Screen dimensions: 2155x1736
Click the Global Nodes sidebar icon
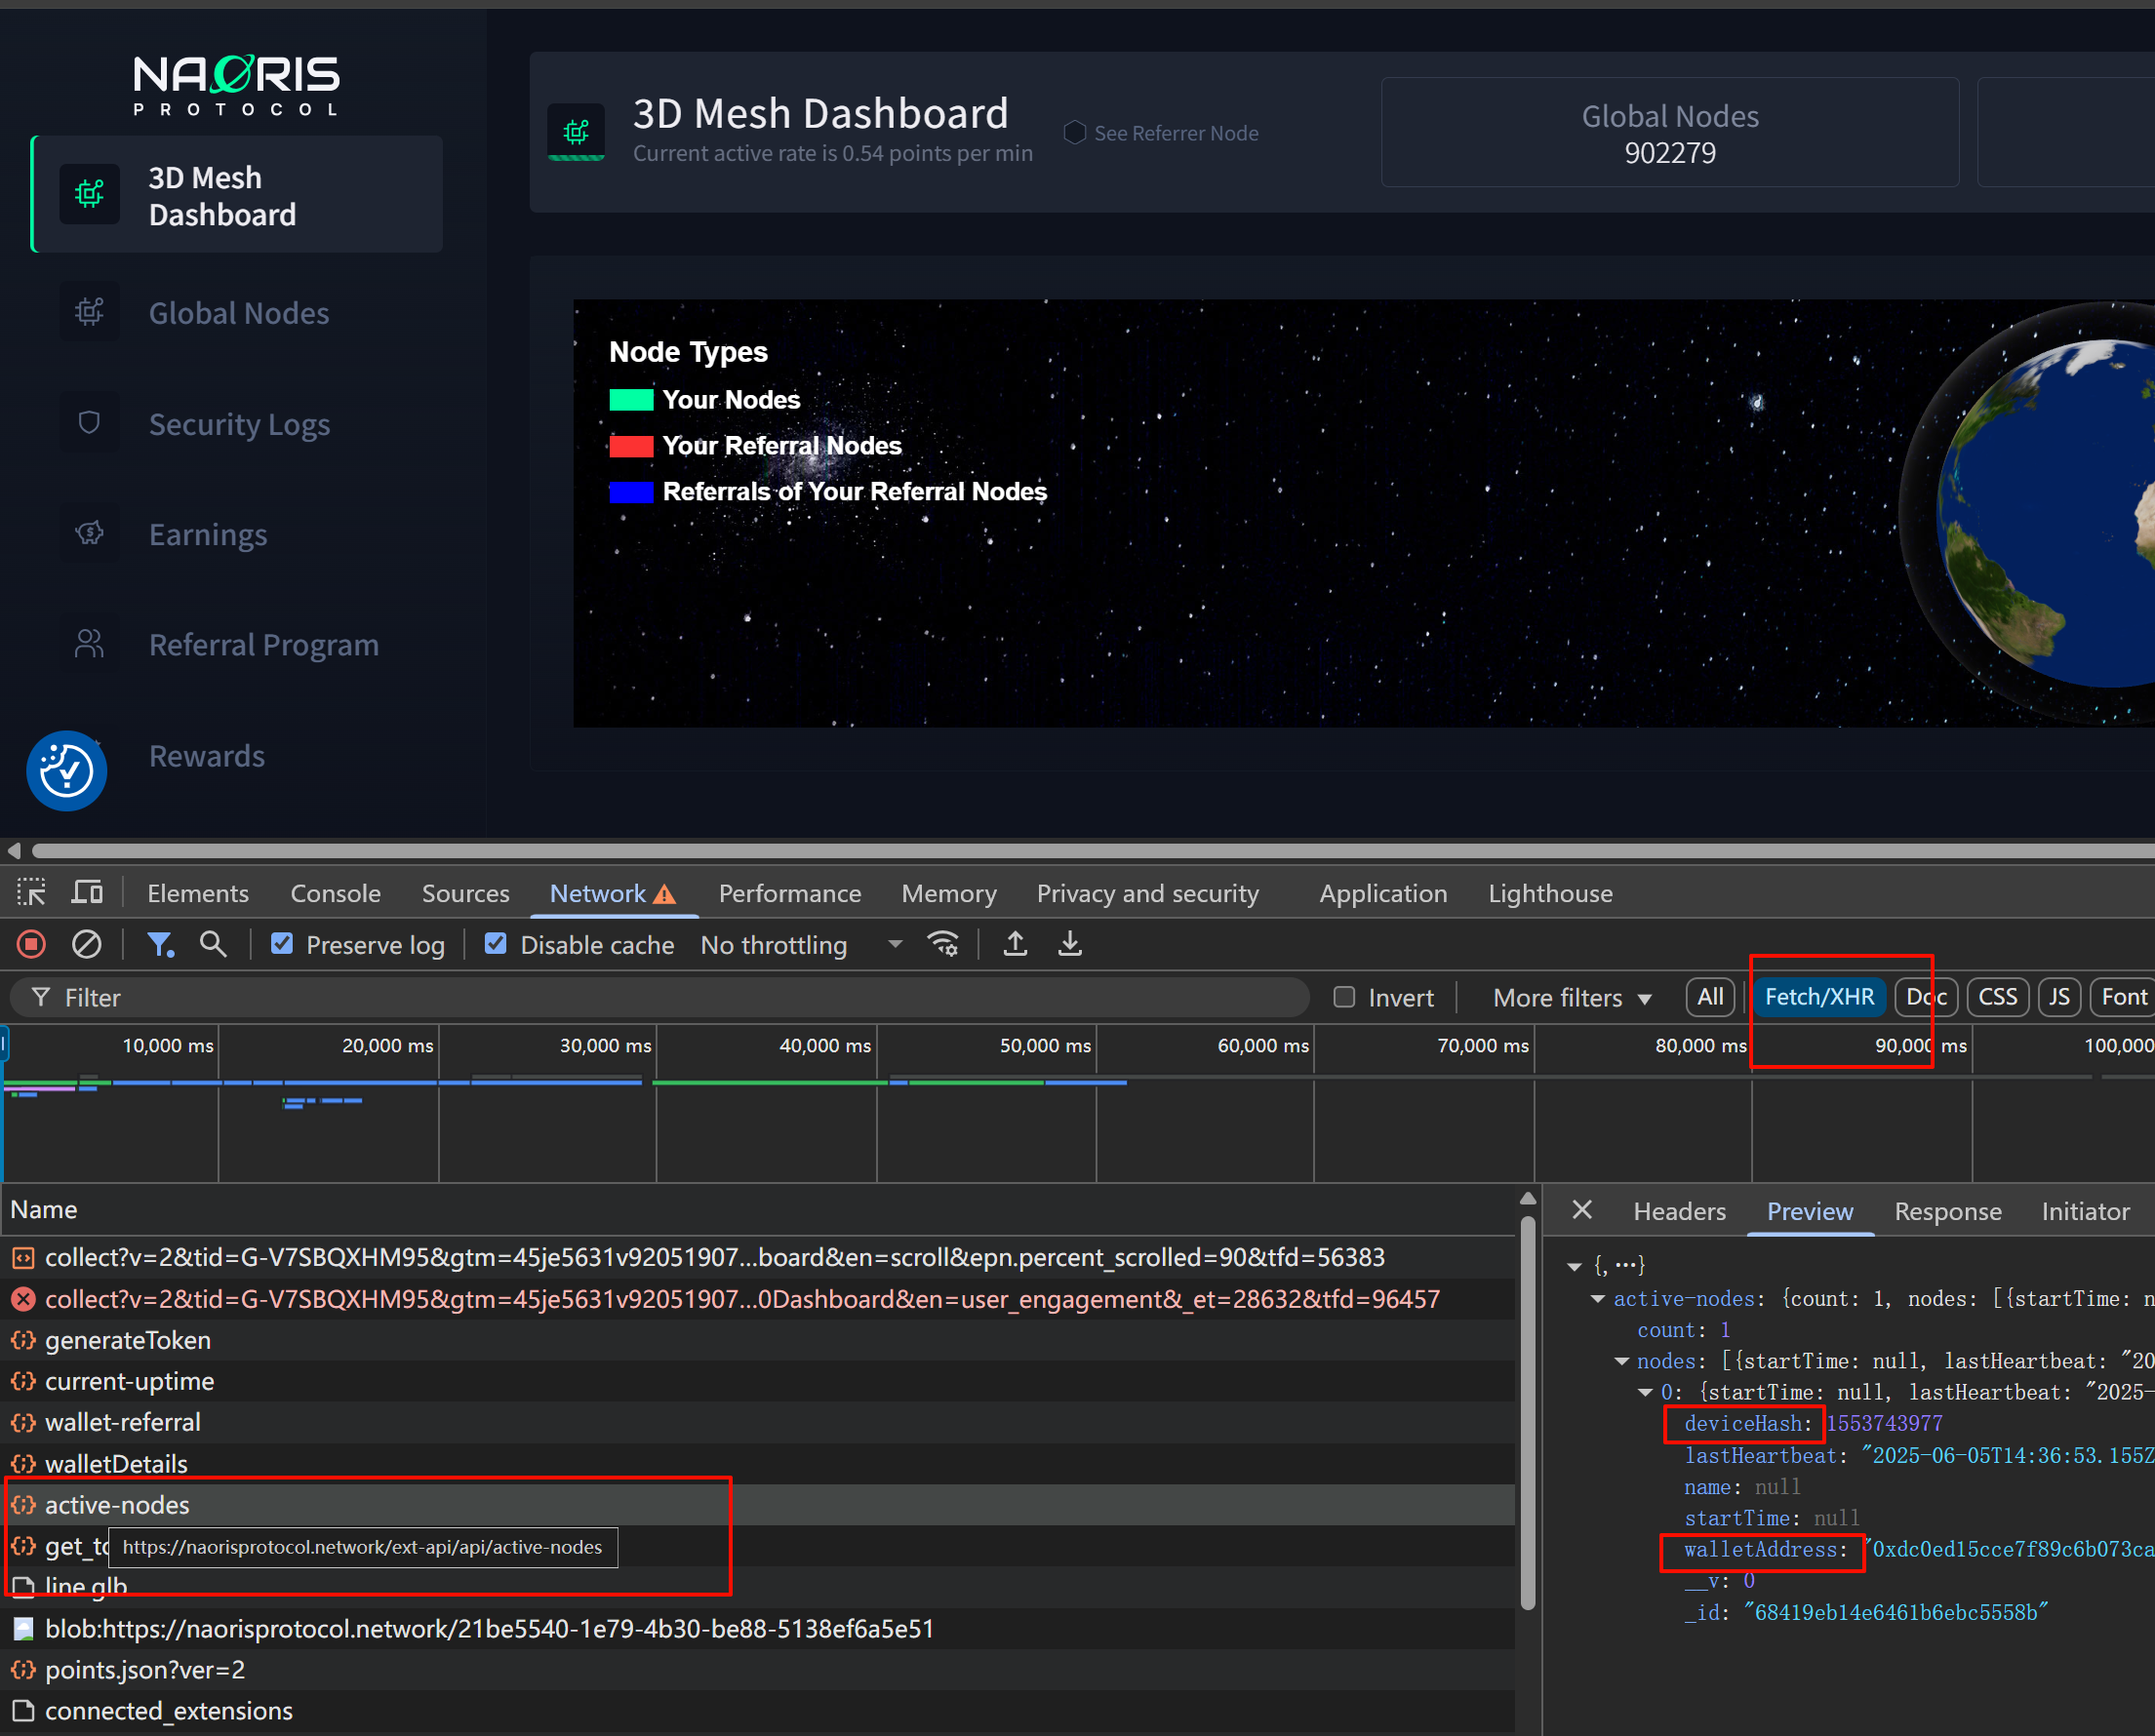pos(90,312)
